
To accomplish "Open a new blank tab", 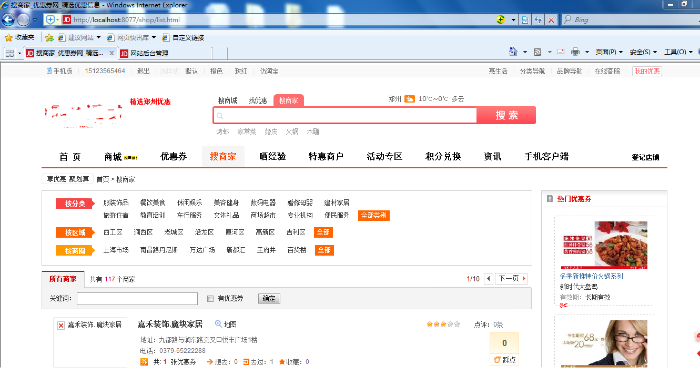I will 219,53.
